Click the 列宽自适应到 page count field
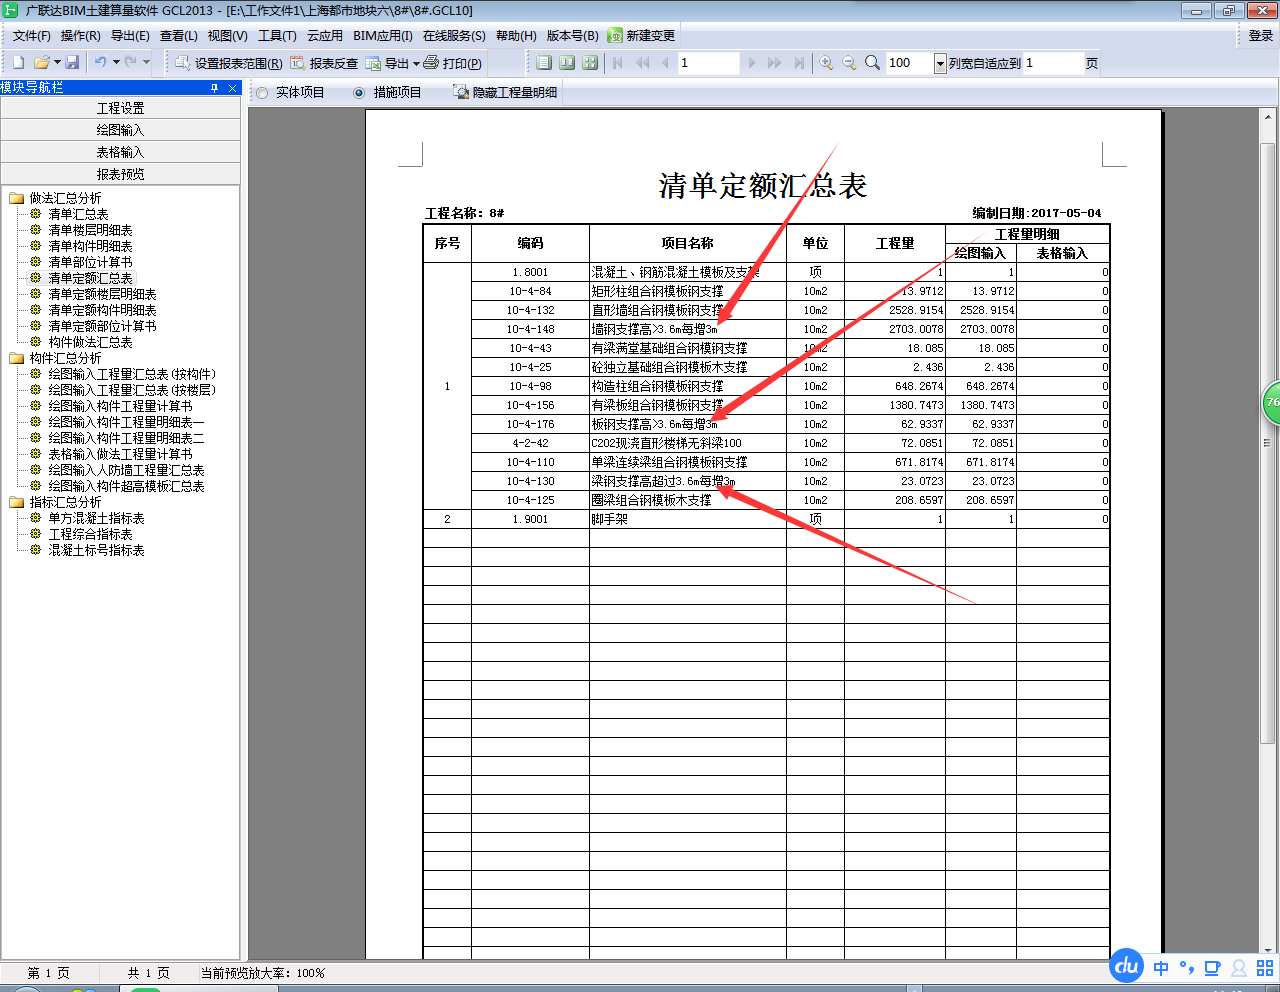This screenshot has width=1280, height=992. click(1053, 63)
